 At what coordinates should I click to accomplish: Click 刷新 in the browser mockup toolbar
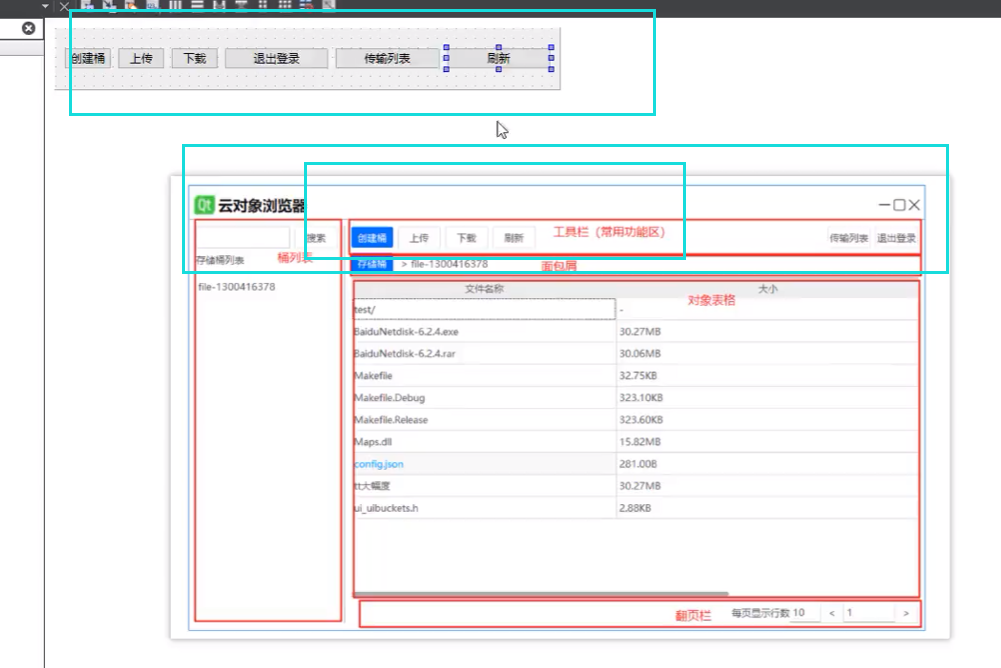click(x=514, y=238)
